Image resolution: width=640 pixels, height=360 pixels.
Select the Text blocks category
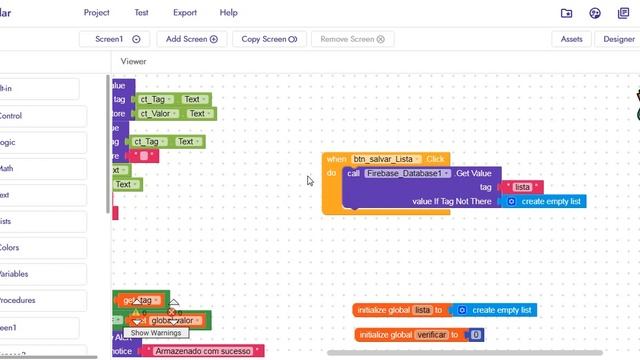tap(43, 195)
